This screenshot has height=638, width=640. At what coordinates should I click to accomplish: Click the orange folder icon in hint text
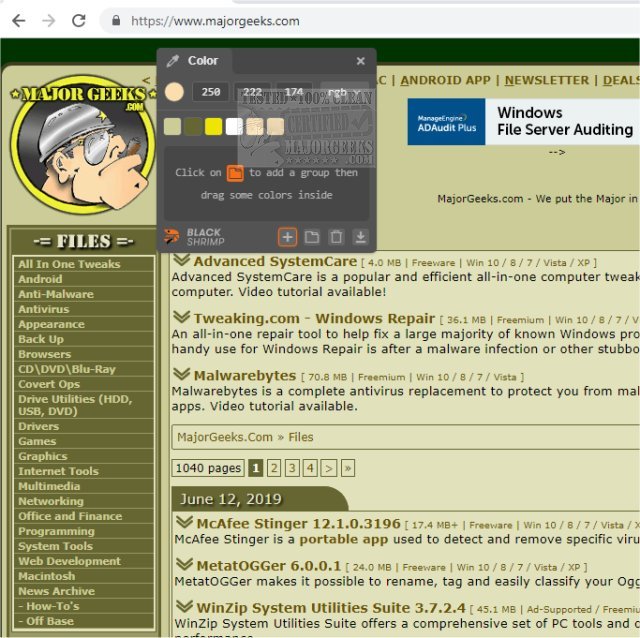pos(235,173)
